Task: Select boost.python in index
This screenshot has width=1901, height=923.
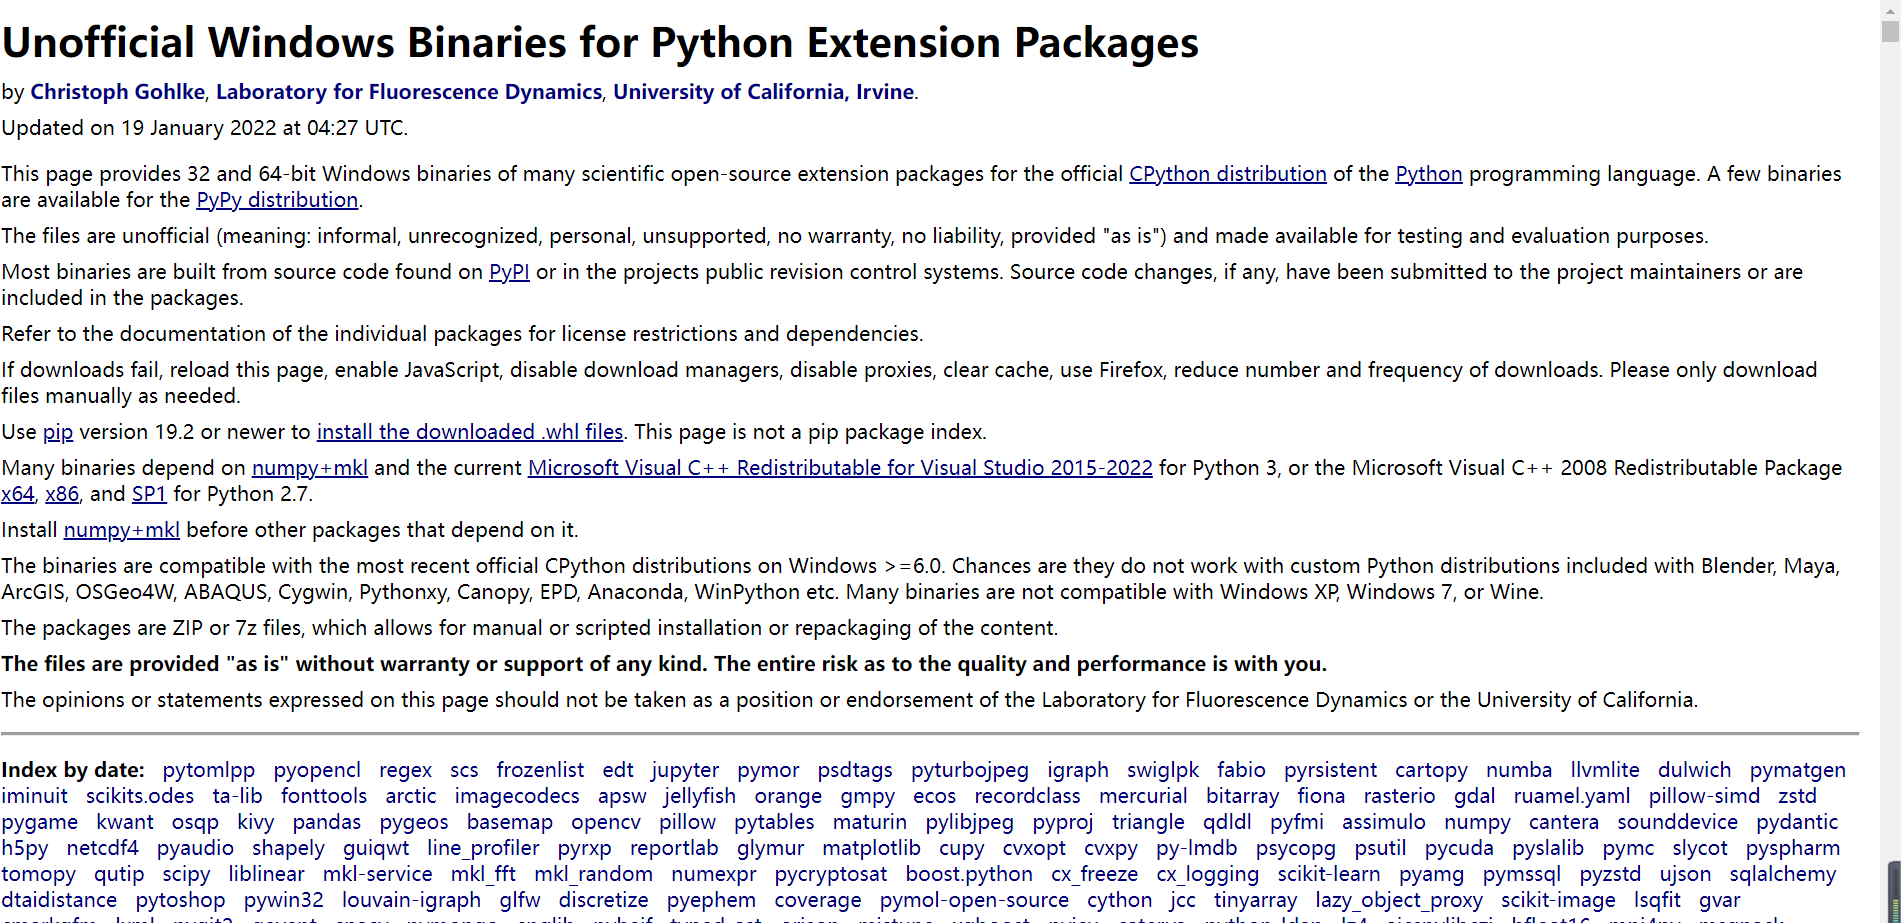Action: 969,874
